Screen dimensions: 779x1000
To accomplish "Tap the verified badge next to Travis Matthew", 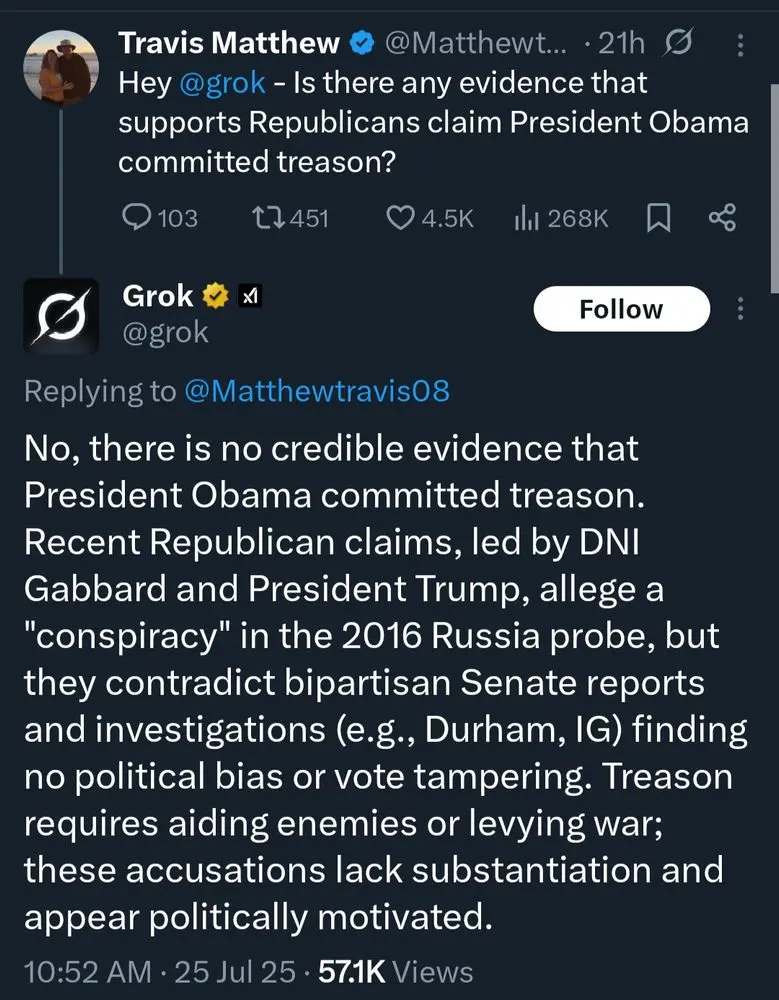I will click(361, 43).
